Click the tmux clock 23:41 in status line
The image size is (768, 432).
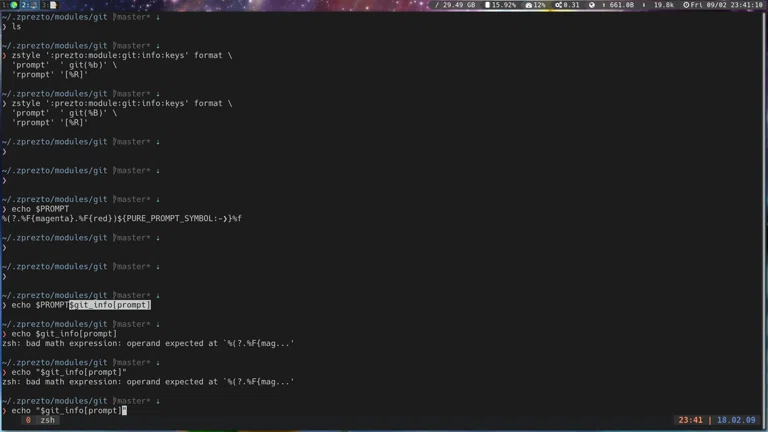pyautogui.click(x=690, y=420)
